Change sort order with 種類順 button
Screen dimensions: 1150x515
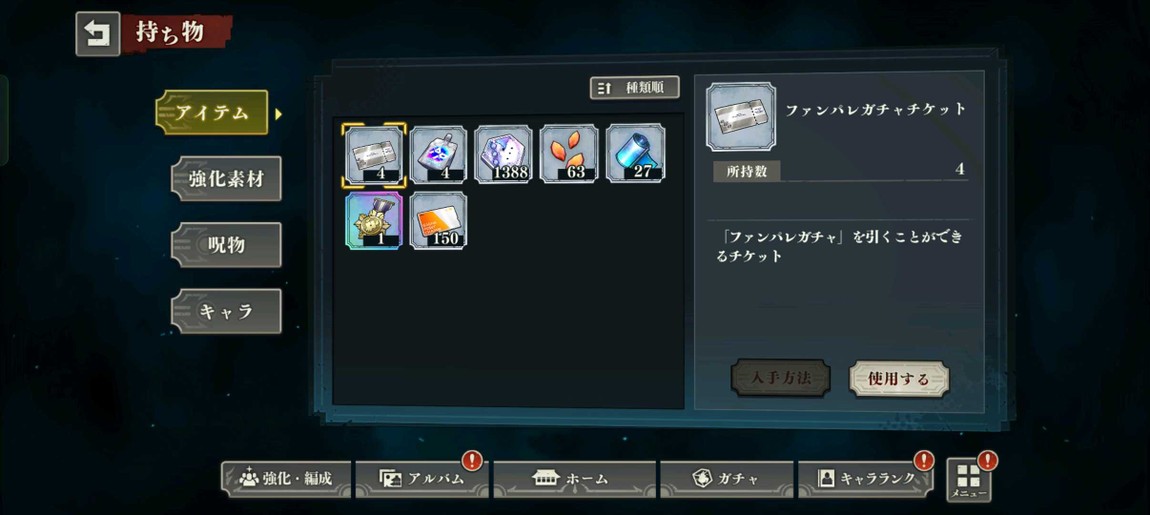coord(634,88)
